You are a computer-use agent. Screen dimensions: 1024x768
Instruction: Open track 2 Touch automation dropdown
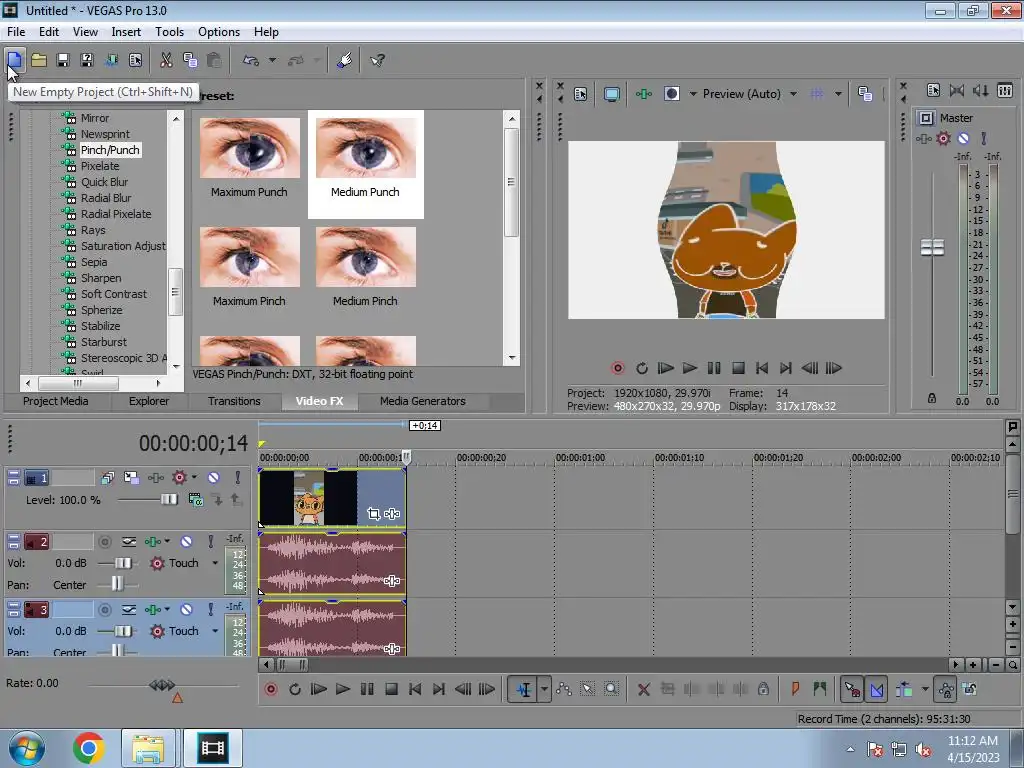pyautogui.click(x=215, y=563)
